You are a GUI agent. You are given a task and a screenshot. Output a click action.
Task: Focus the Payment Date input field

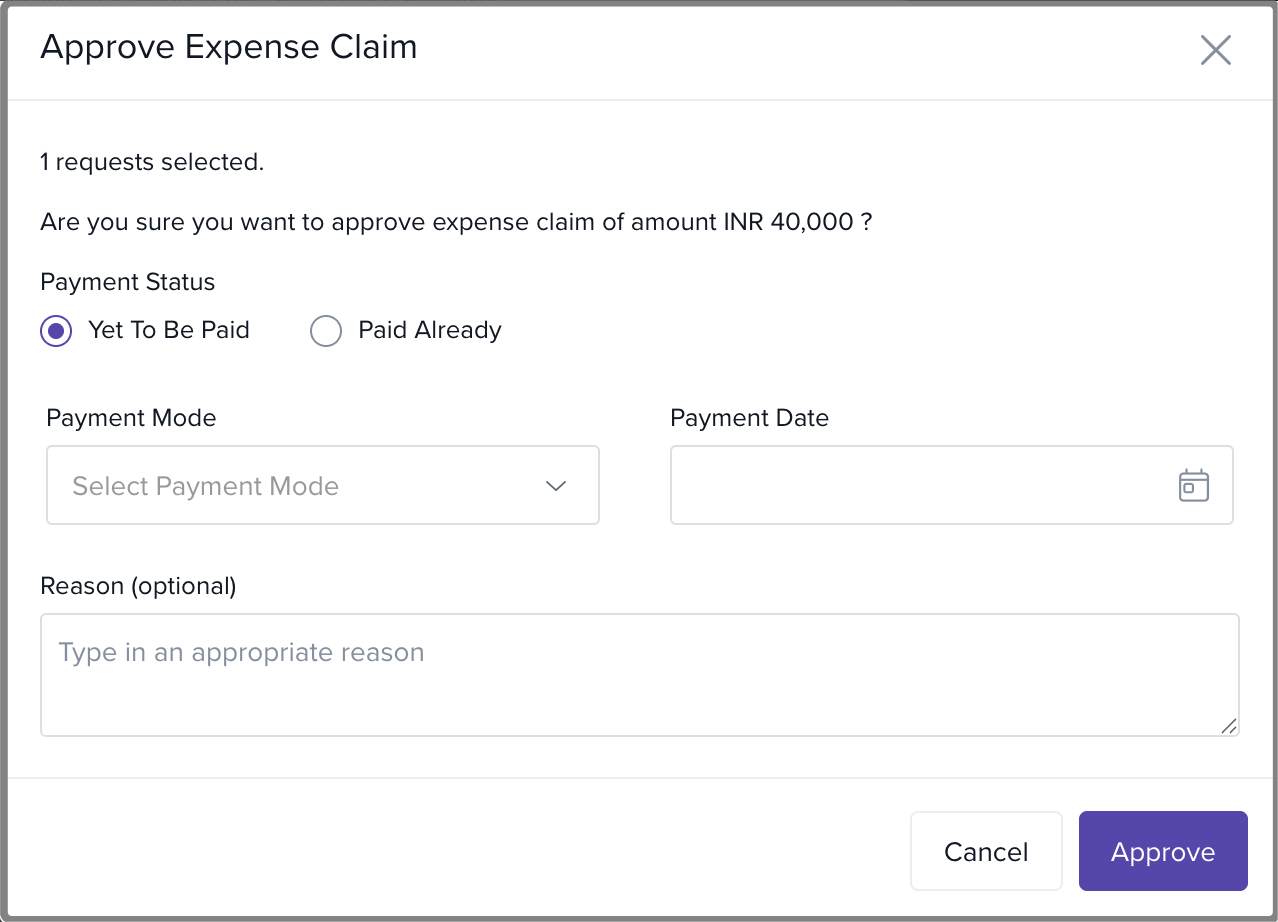(x=920, y=485)
